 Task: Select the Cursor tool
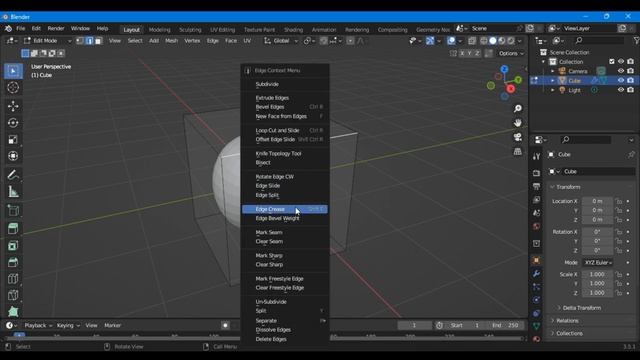click(x=13, y=88)
